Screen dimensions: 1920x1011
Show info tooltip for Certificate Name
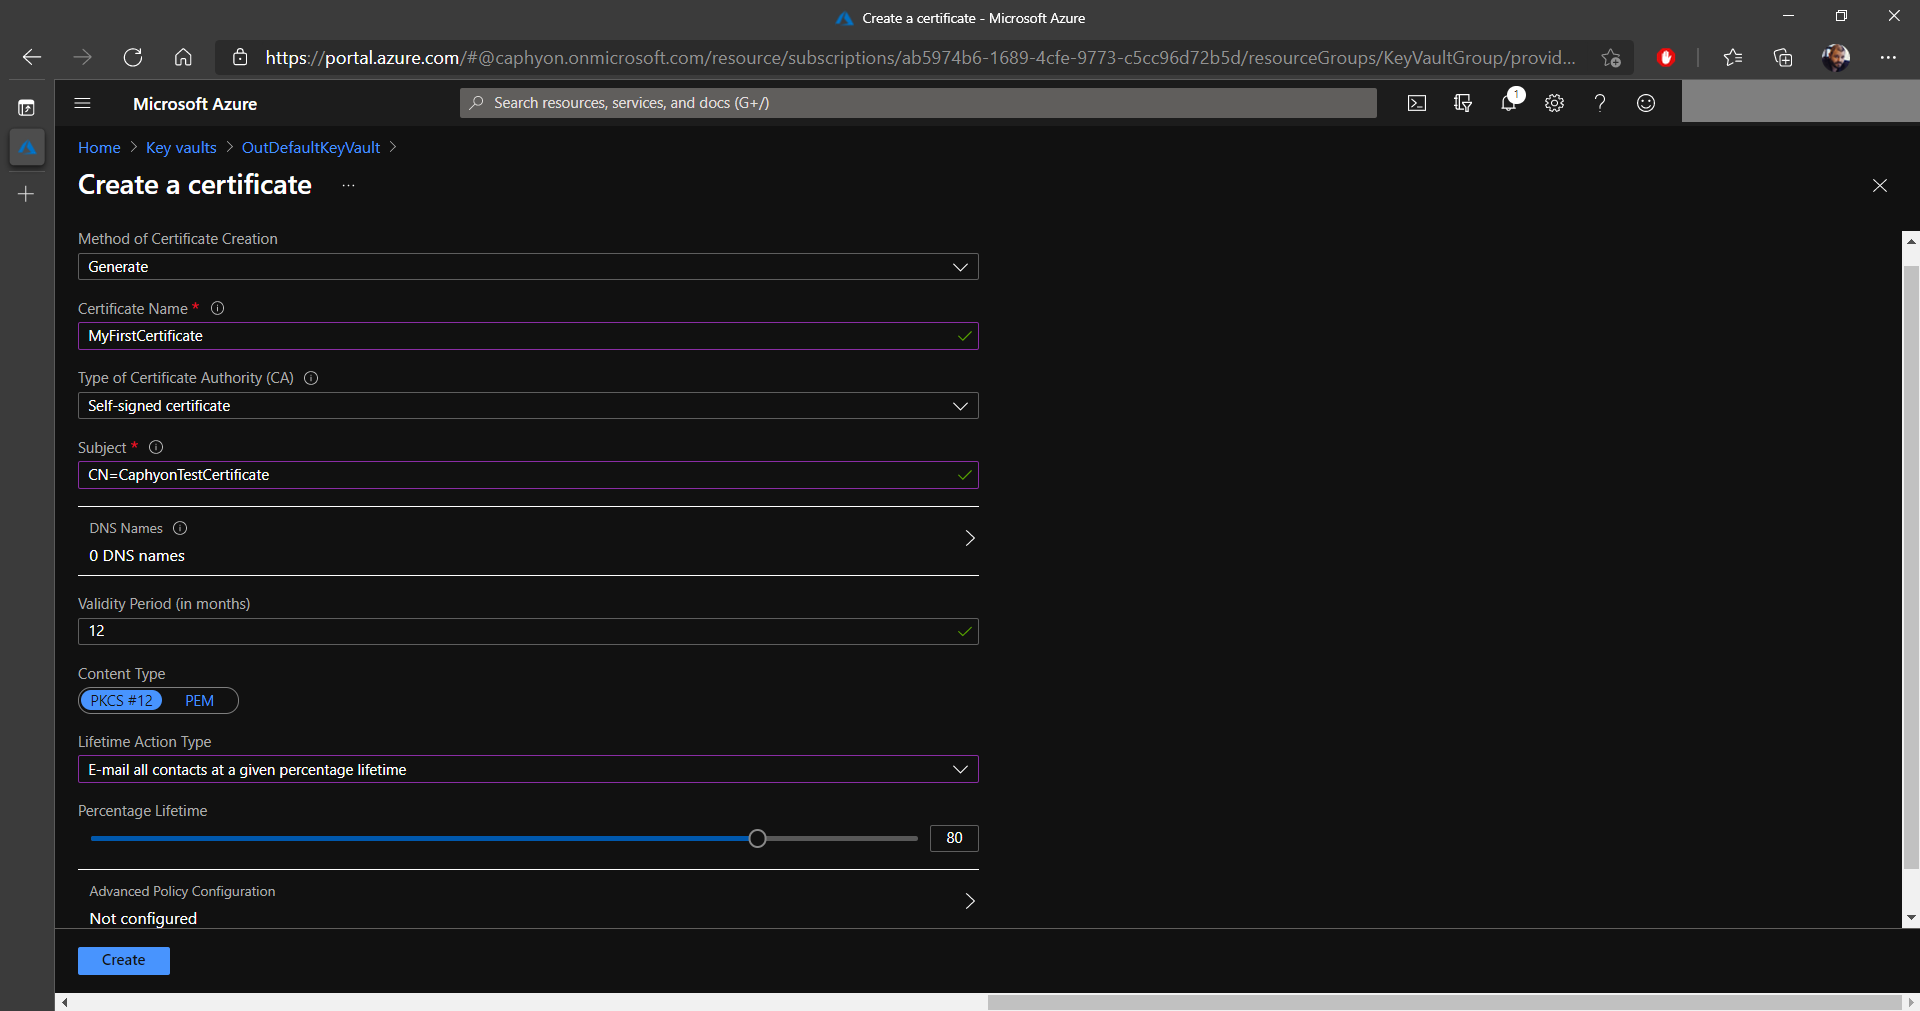pyautogui.click(x=217, y=308)
